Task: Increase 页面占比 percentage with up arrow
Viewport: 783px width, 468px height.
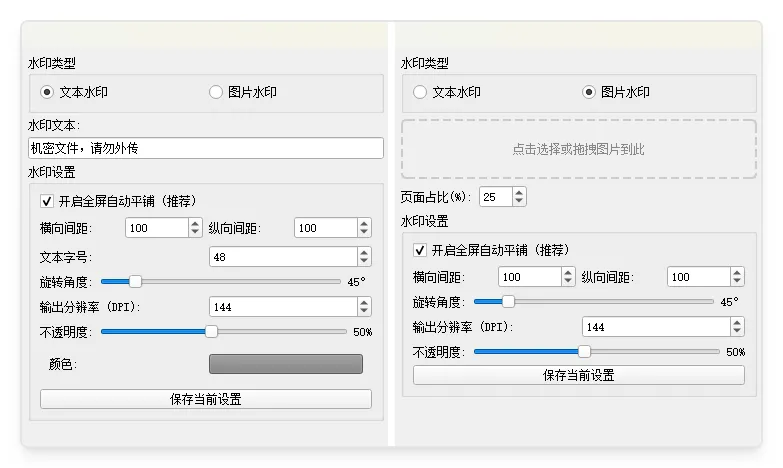Action: tap(519, 192)
